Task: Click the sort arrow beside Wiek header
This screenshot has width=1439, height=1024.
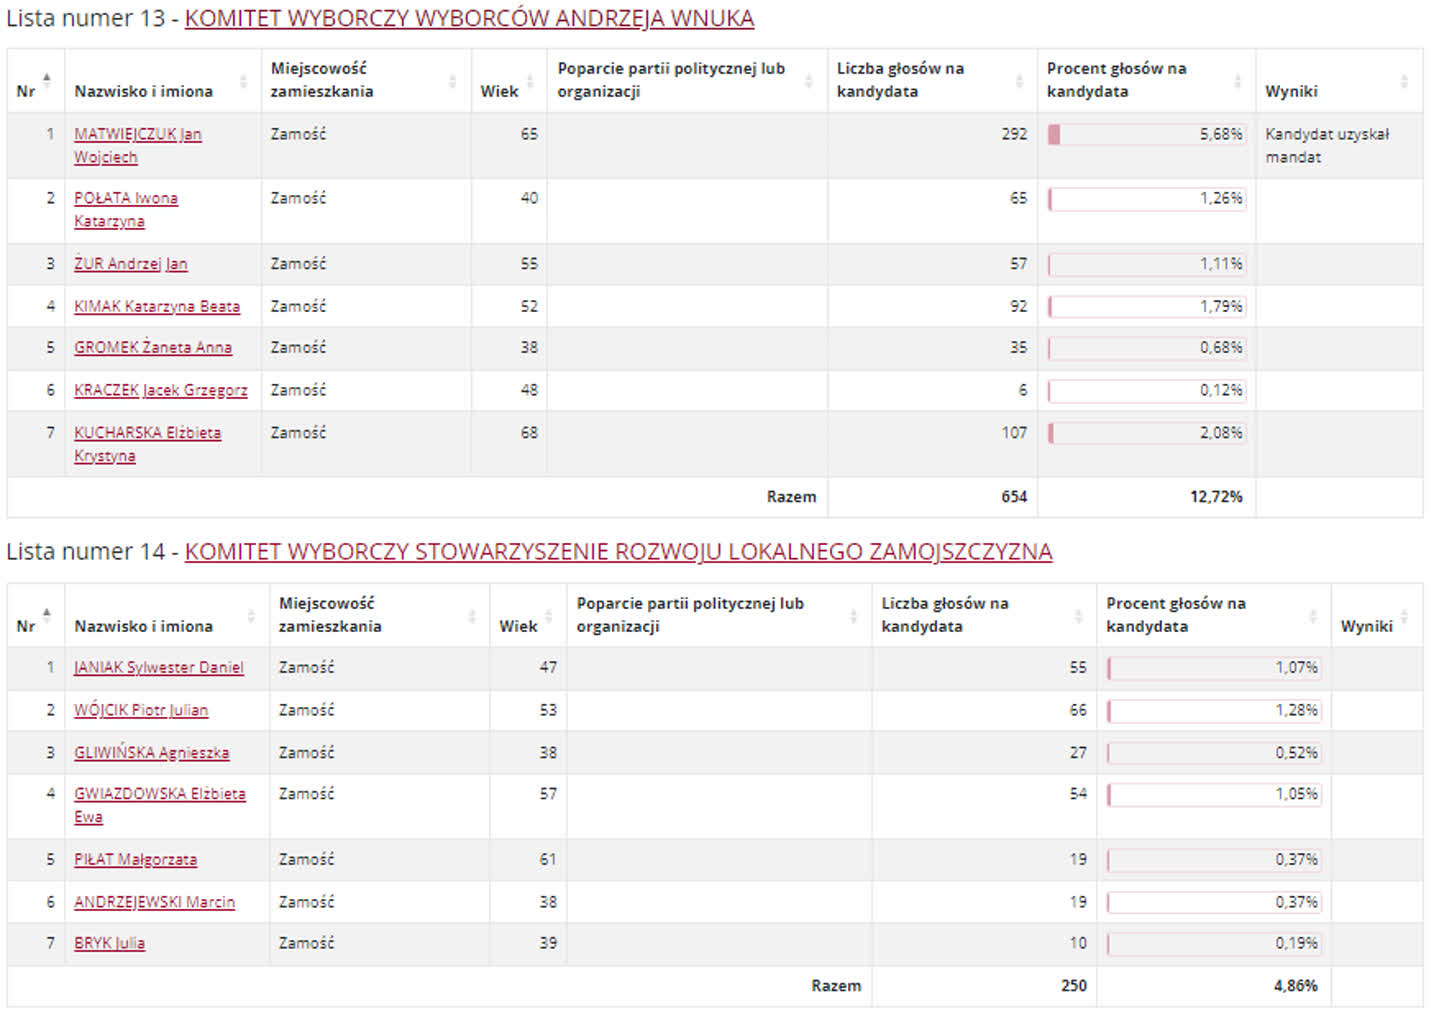Action: (x=530, y=79)
